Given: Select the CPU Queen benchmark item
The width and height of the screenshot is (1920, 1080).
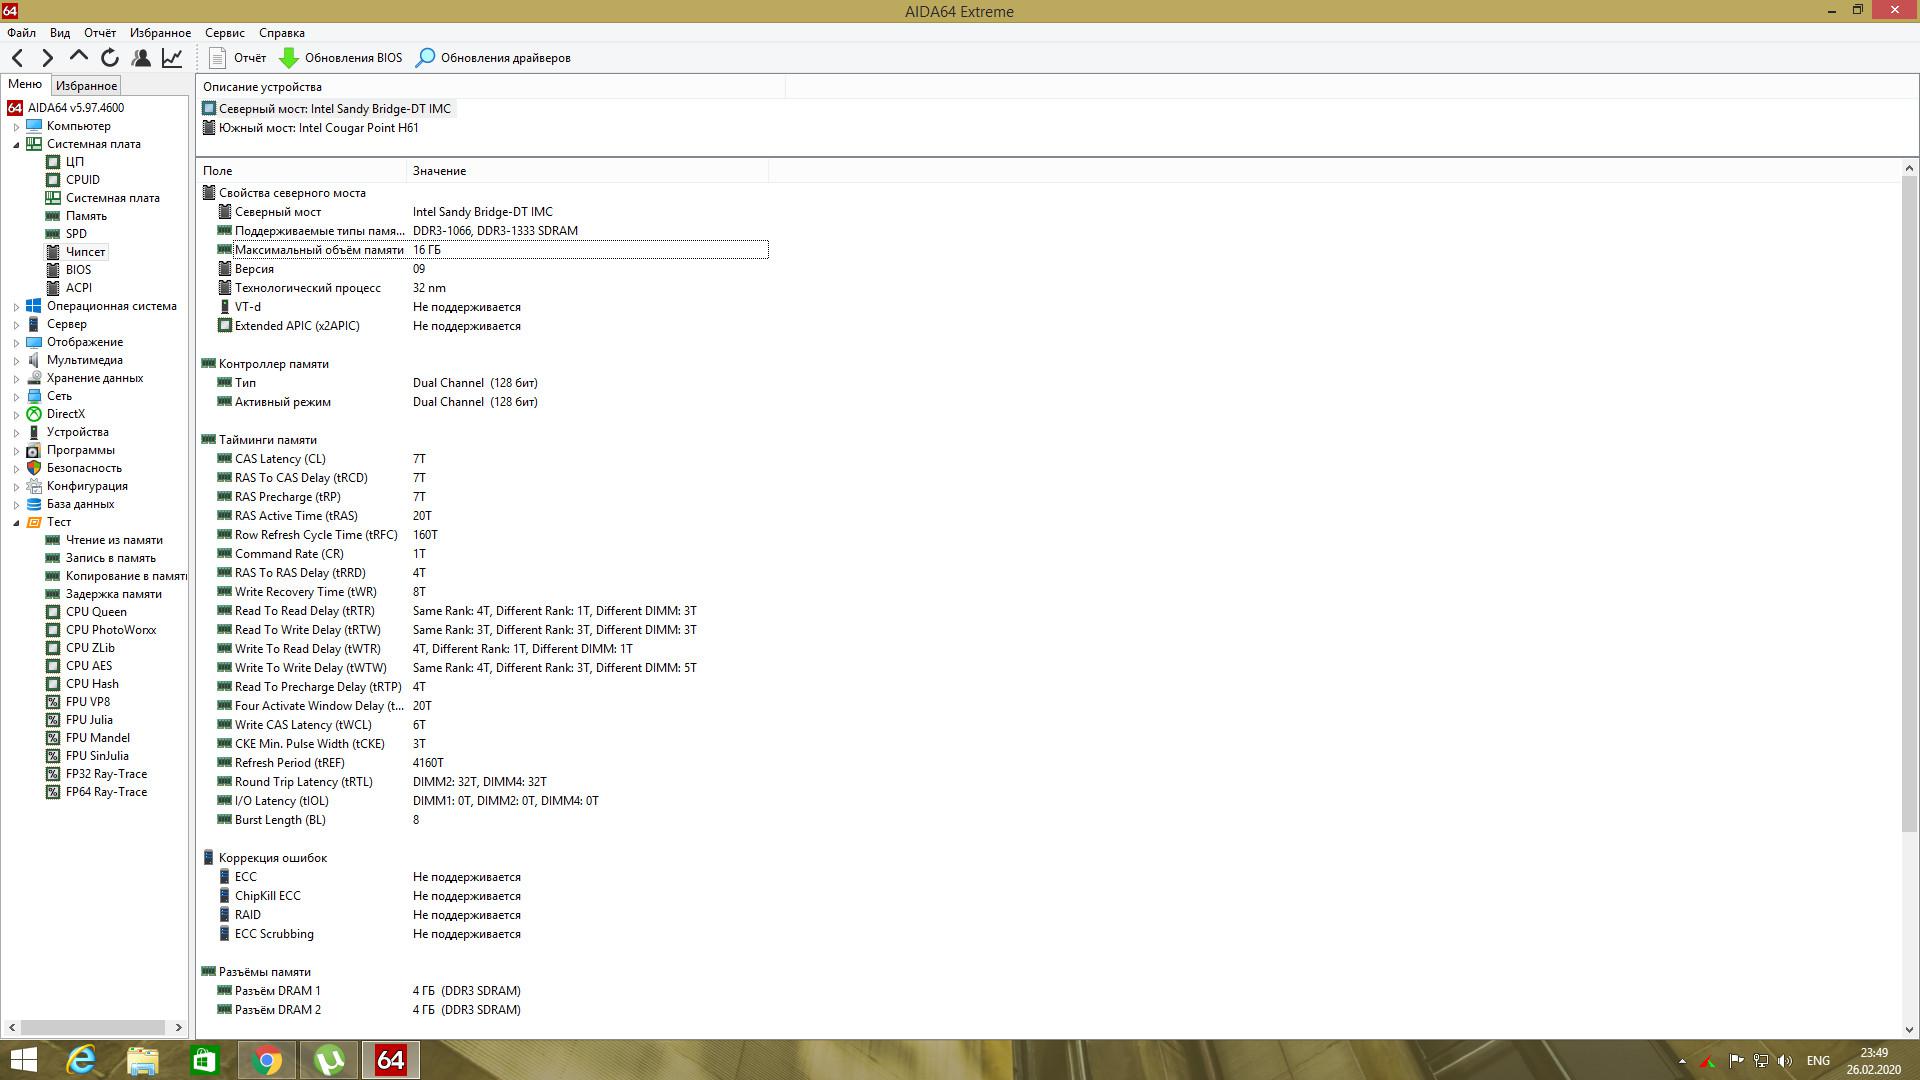Looking at the screenshot, I should click(96, 612).
